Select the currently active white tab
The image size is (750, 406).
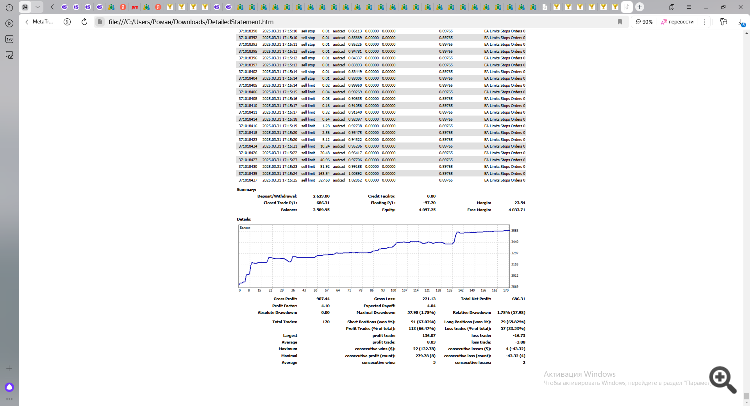(x=627, y=7)
